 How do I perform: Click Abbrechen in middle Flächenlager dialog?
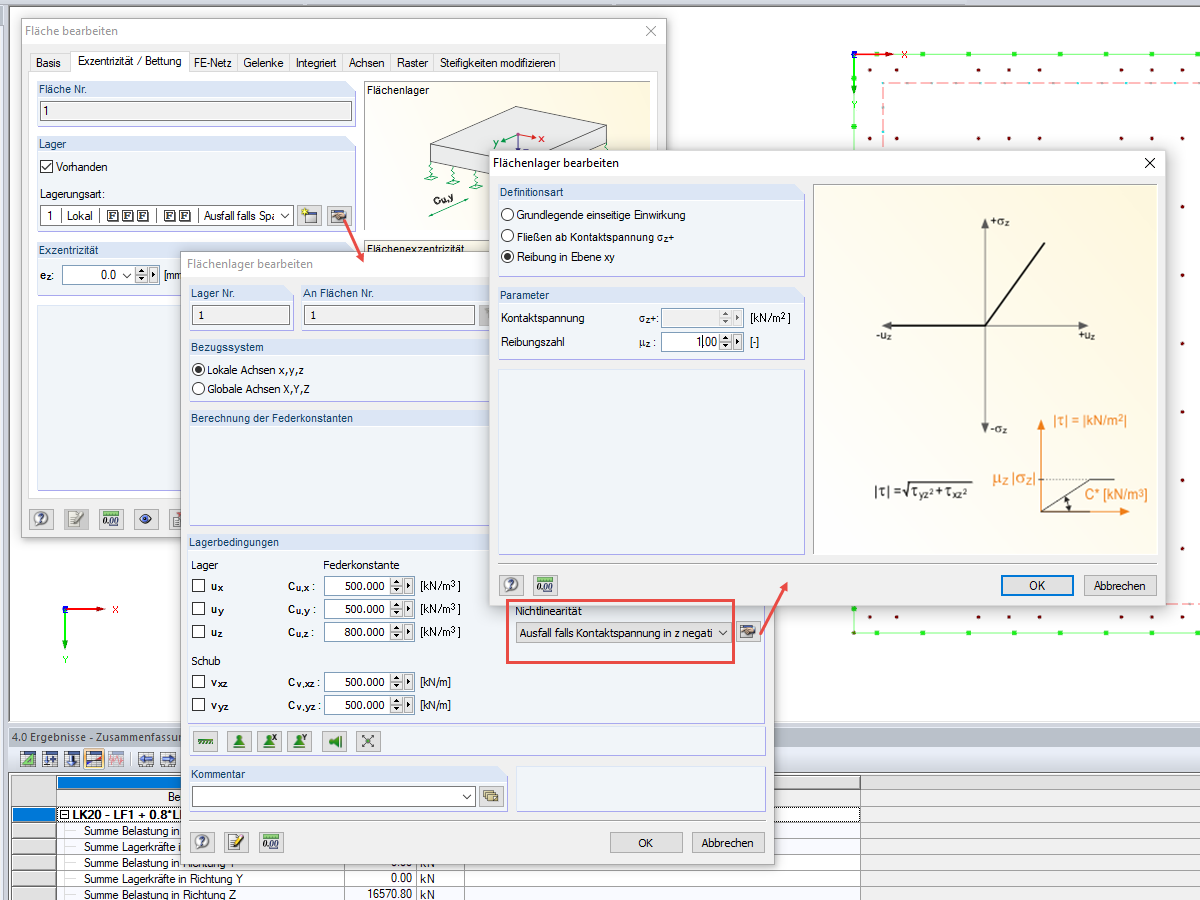pyautogui.click(x=728, y=842)
